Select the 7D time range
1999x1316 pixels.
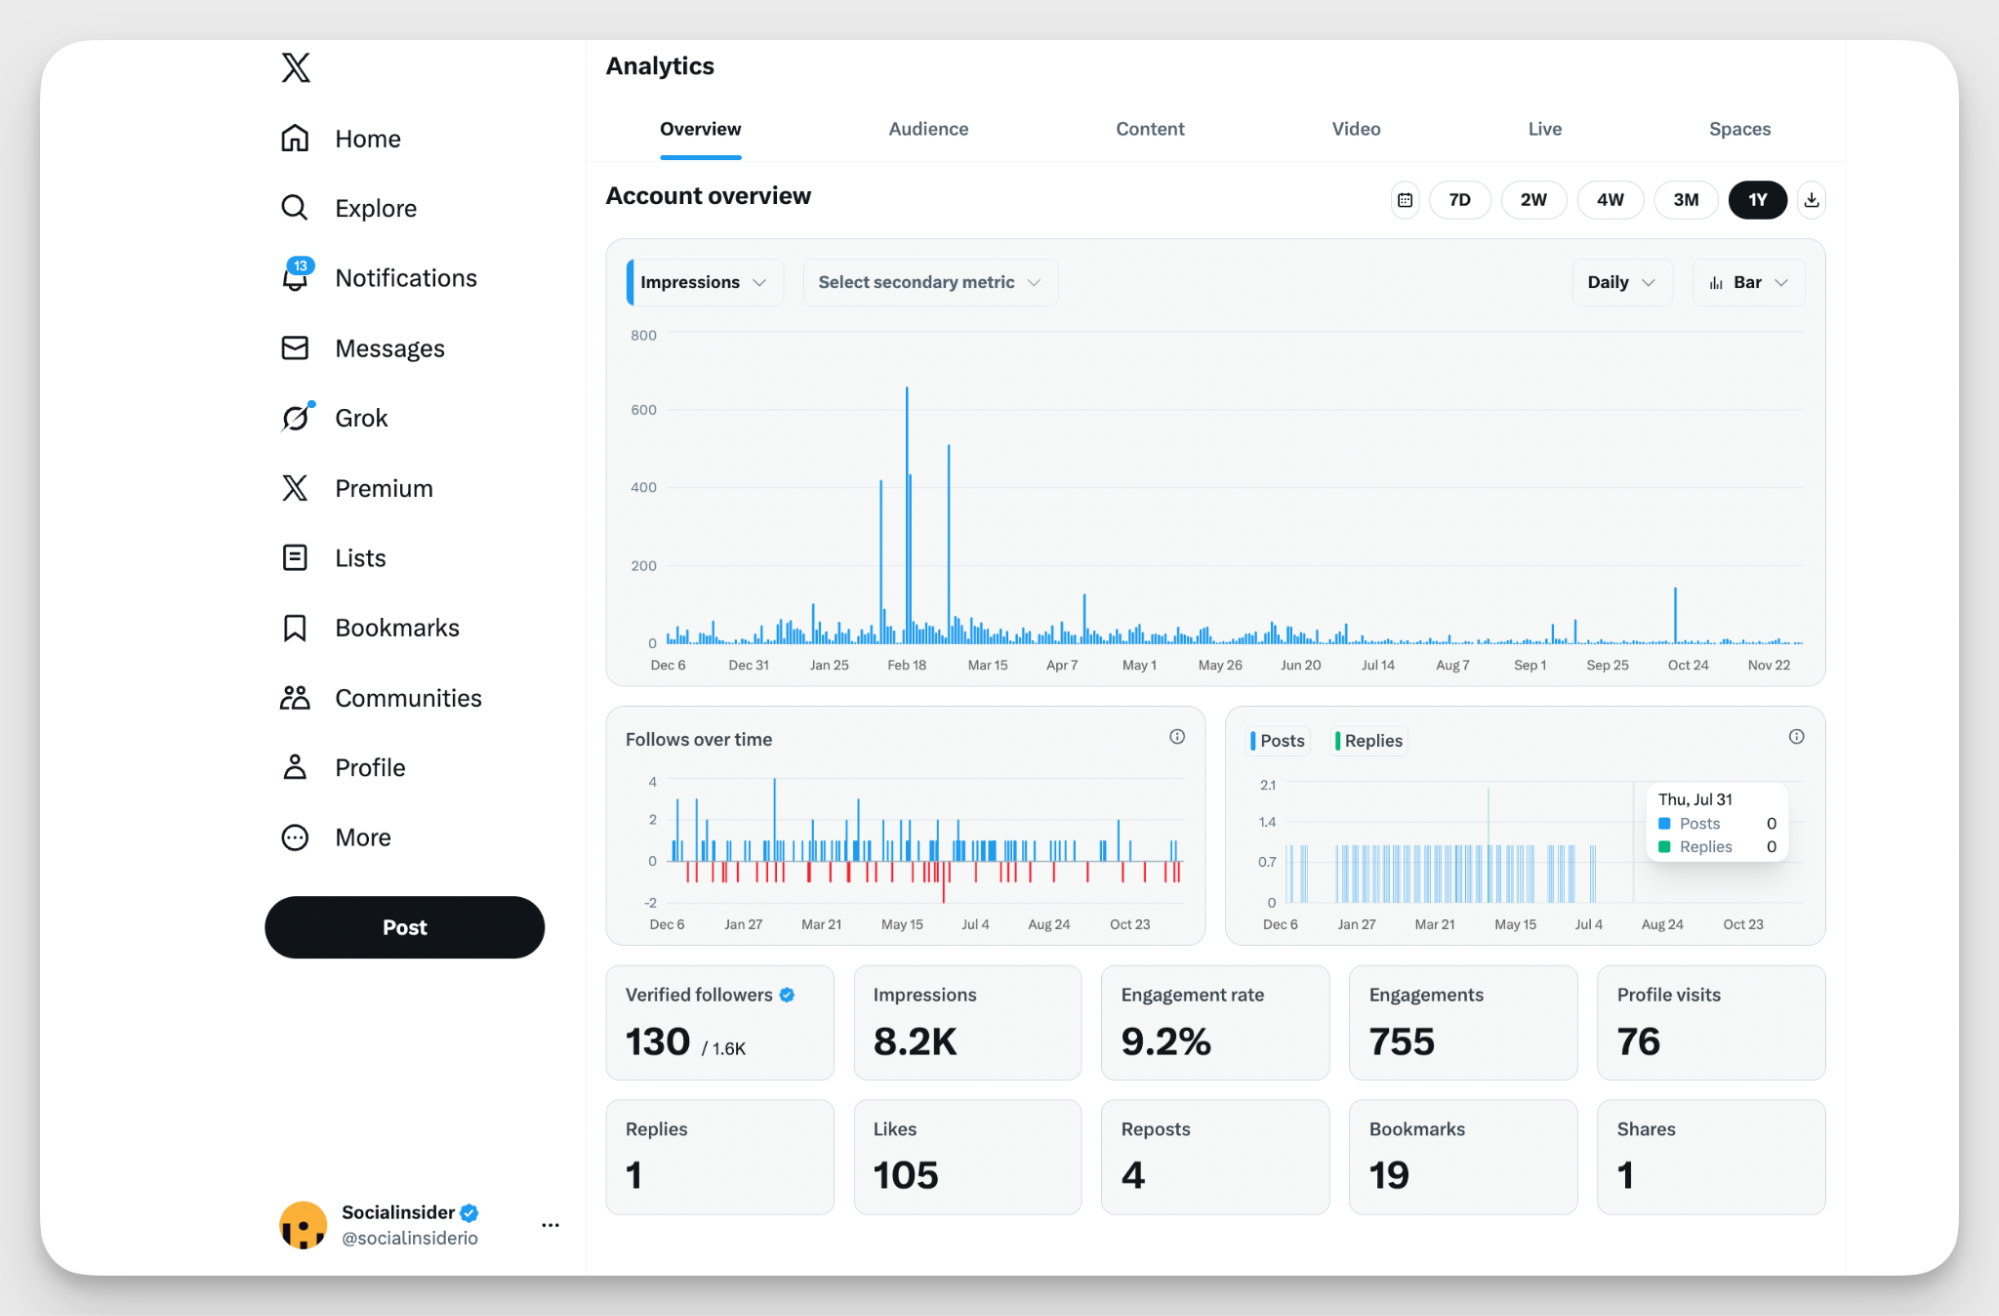(x=1459, y=200)
